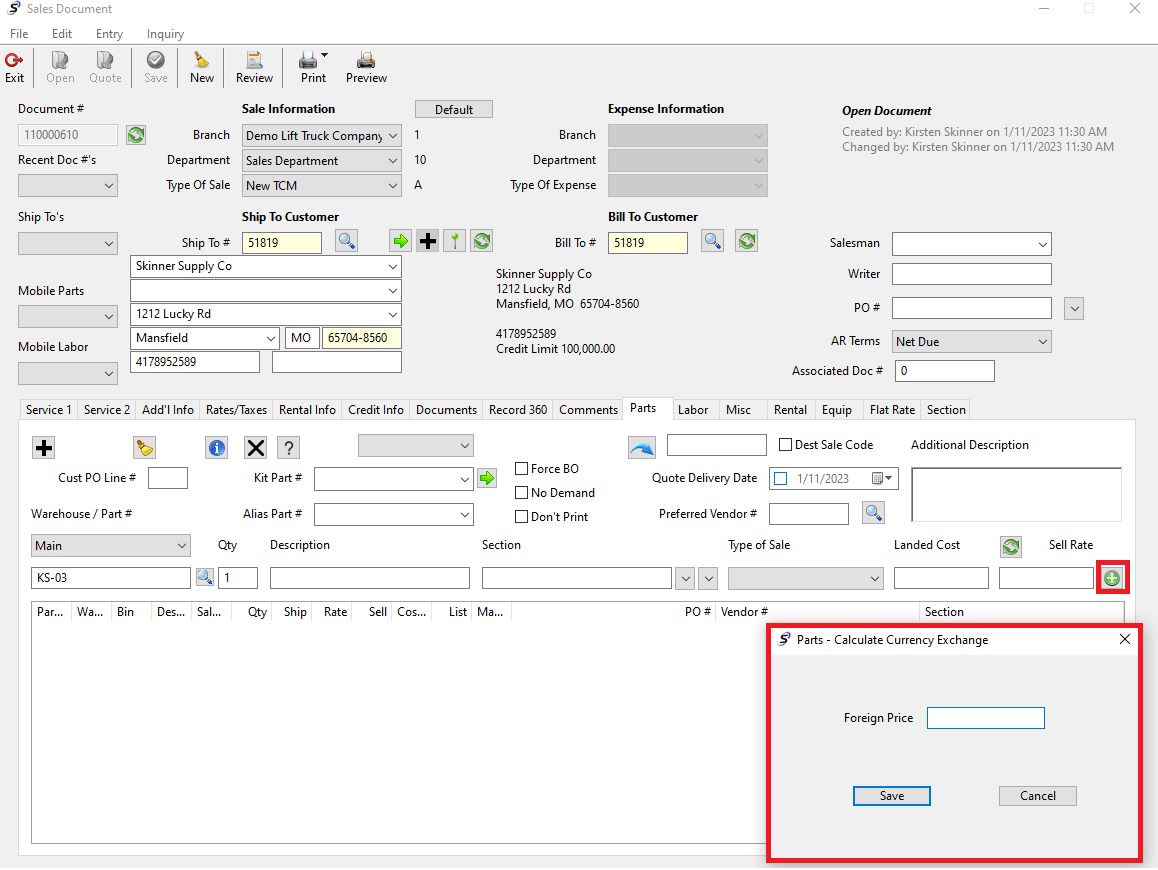The image size is (1158, 870).
Task: Click the Additional Description text box
Action: point(1016,494)
